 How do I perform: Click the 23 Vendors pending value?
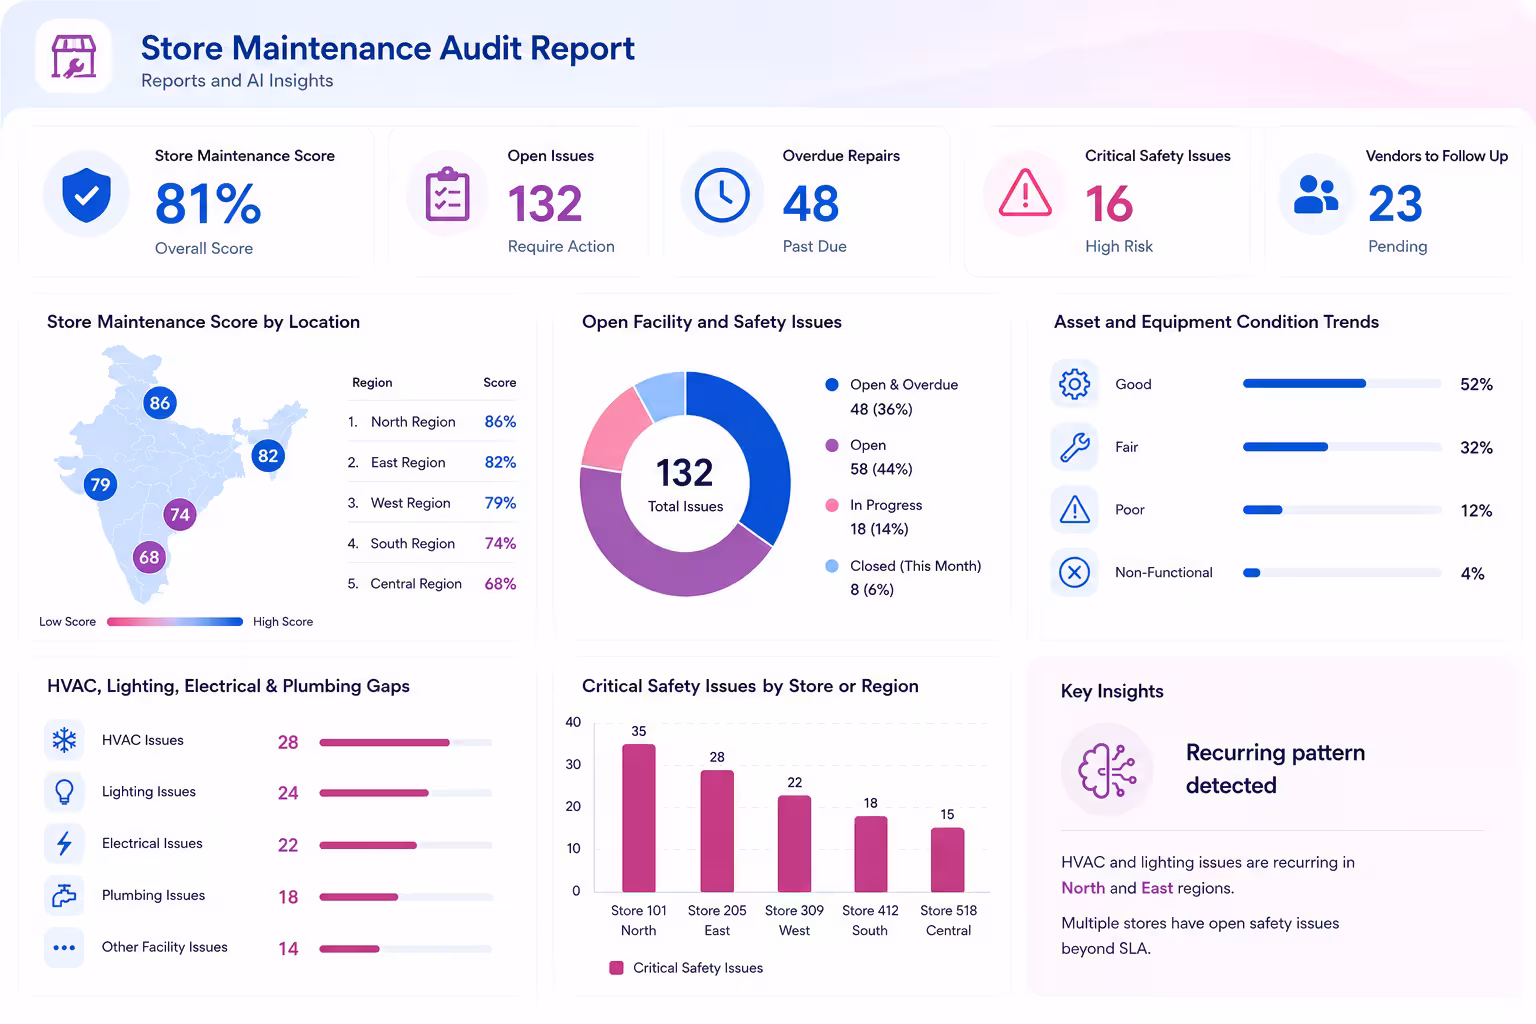(x=1395, y=204)
